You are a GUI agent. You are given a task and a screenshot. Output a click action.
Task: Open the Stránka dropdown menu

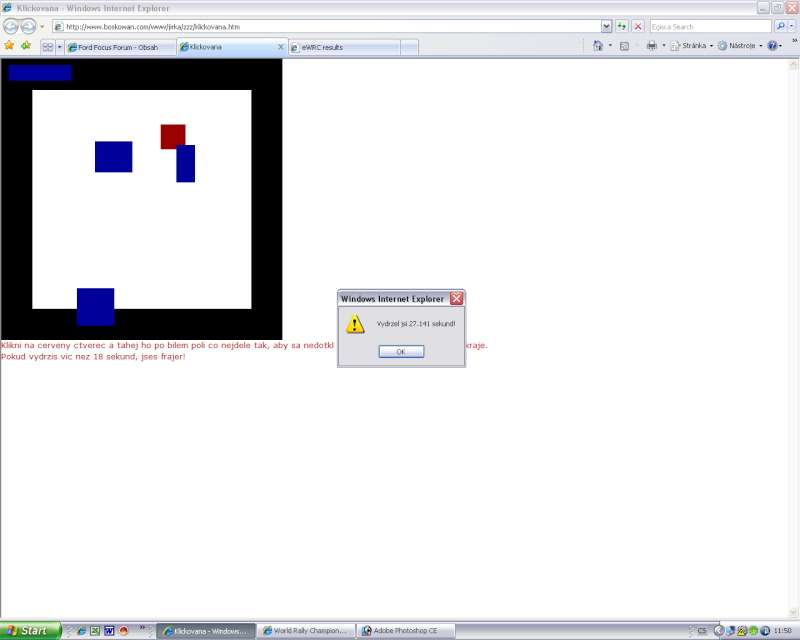[691, 46]
